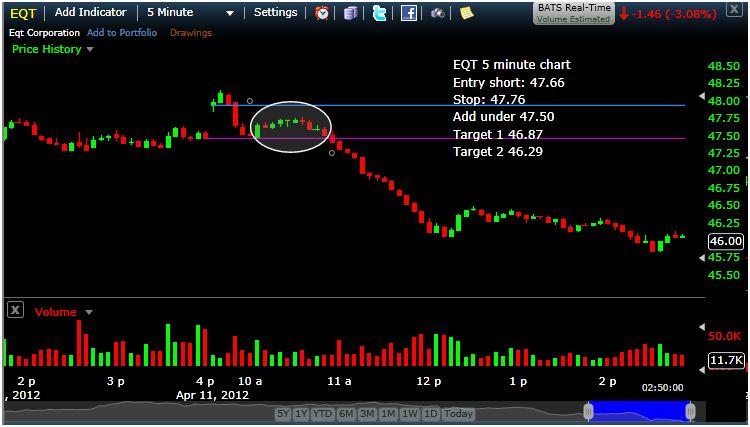Select the 1M range button
This screenshot has height=427, width=750.
388,414
